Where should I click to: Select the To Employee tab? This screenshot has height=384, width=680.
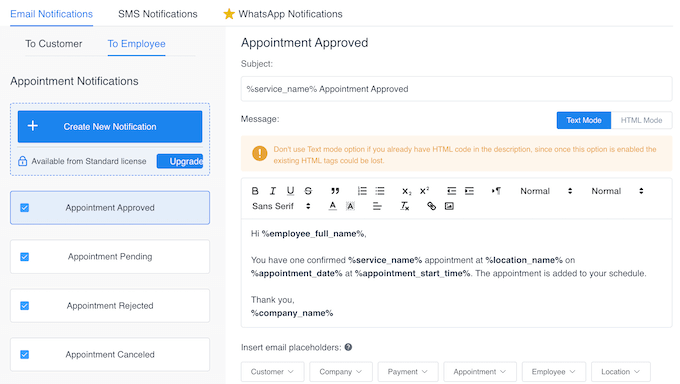137,44
